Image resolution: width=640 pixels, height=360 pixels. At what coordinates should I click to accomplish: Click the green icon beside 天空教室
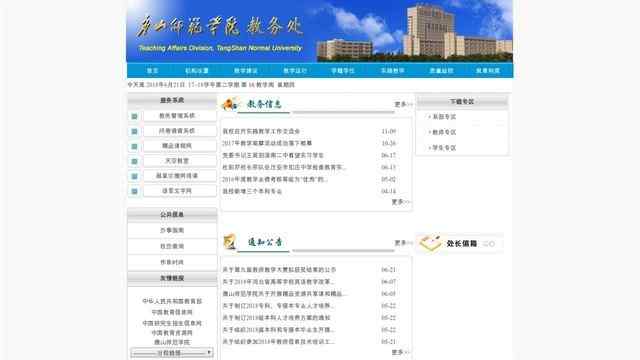coord(134,161)
